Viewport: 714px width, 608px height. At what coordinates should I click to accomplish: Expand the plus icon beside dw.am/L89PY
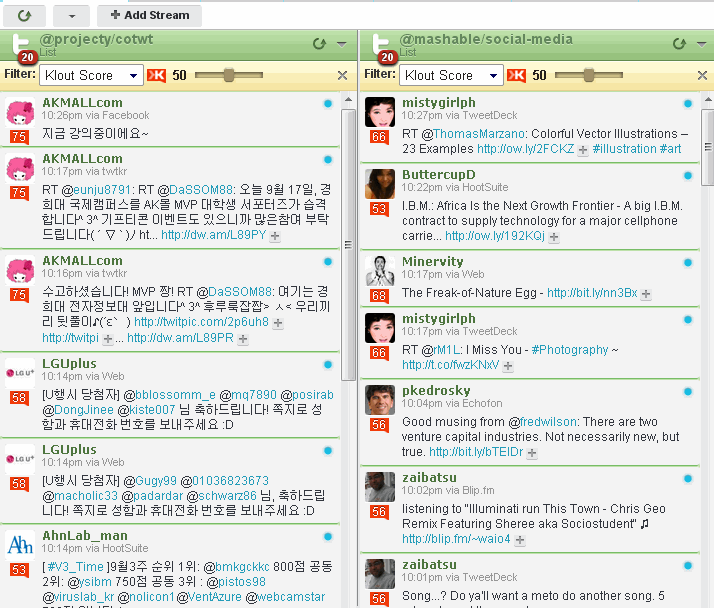coord(275,236)
